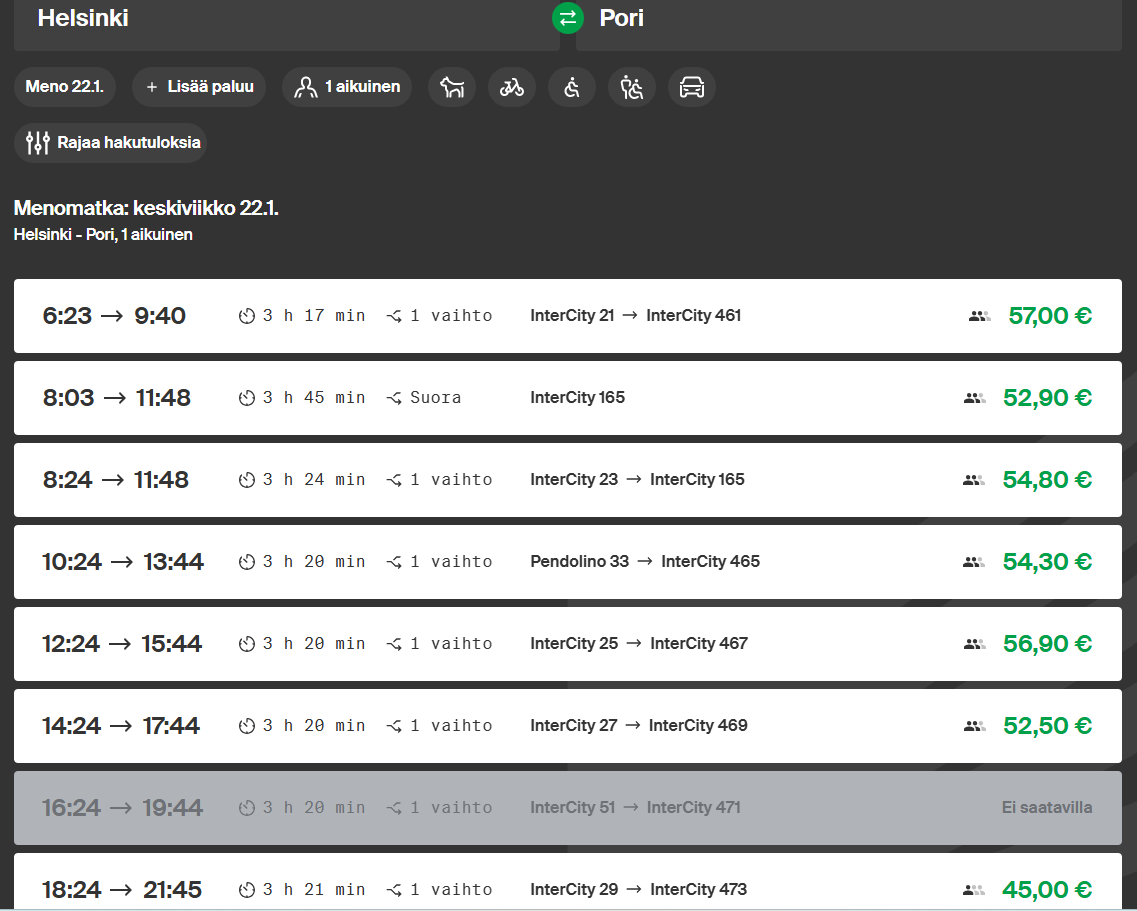Click the transfer icon on 16:24 journey
Screen dimensions: 1137x911
coord(395,808)
